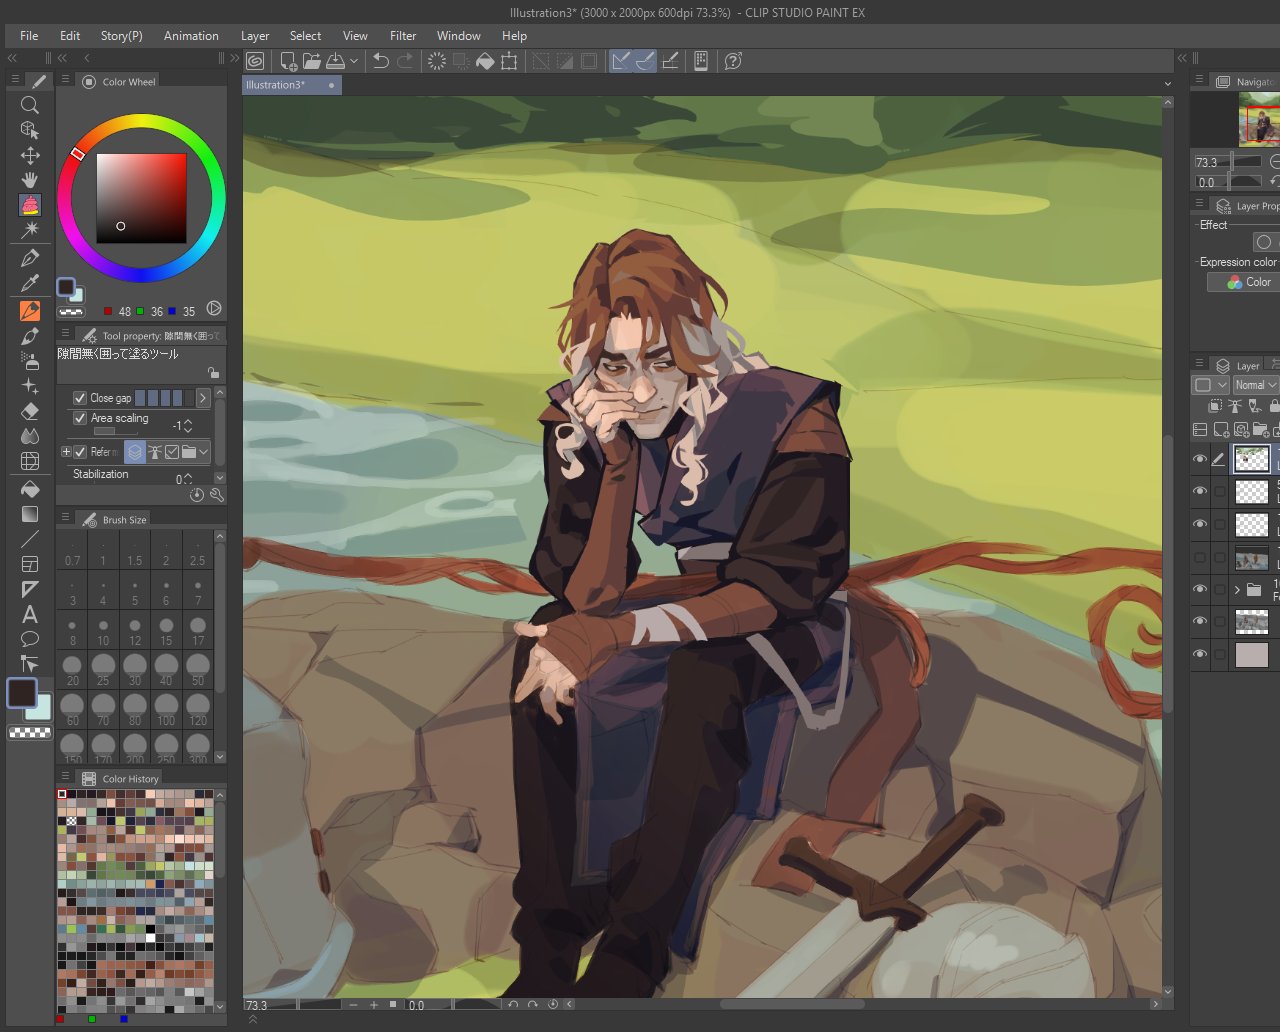Reset tool property to initial settings
Viewport: 1280px width, 1032px height.
click(197, 495)
